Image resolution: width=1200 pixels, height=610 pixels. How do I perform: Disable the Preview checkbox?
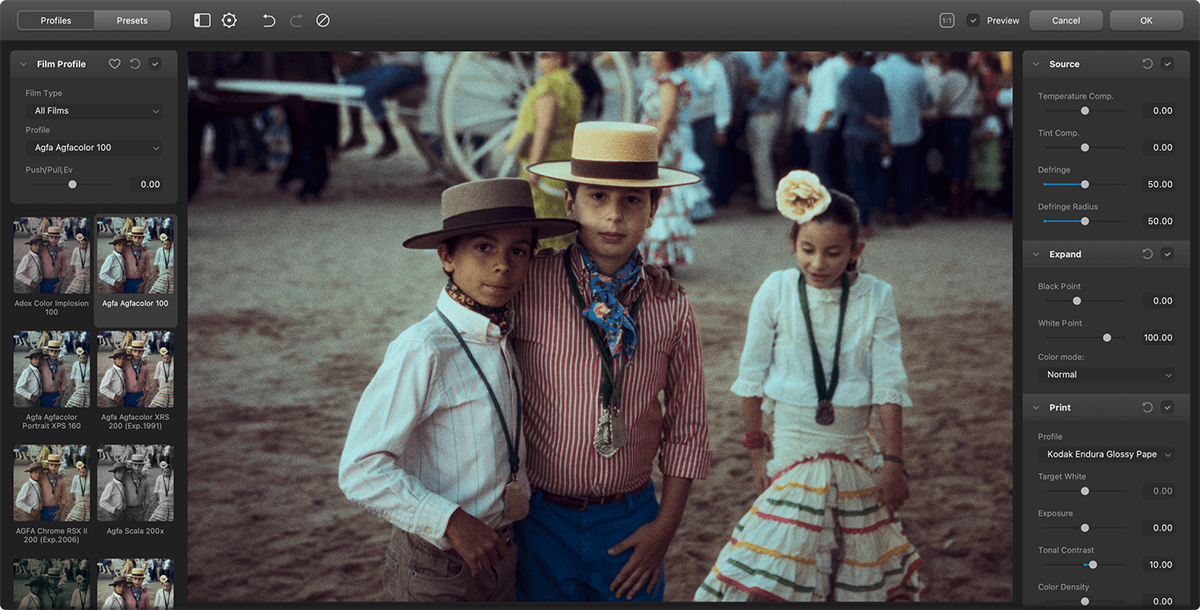click(971, 20)
